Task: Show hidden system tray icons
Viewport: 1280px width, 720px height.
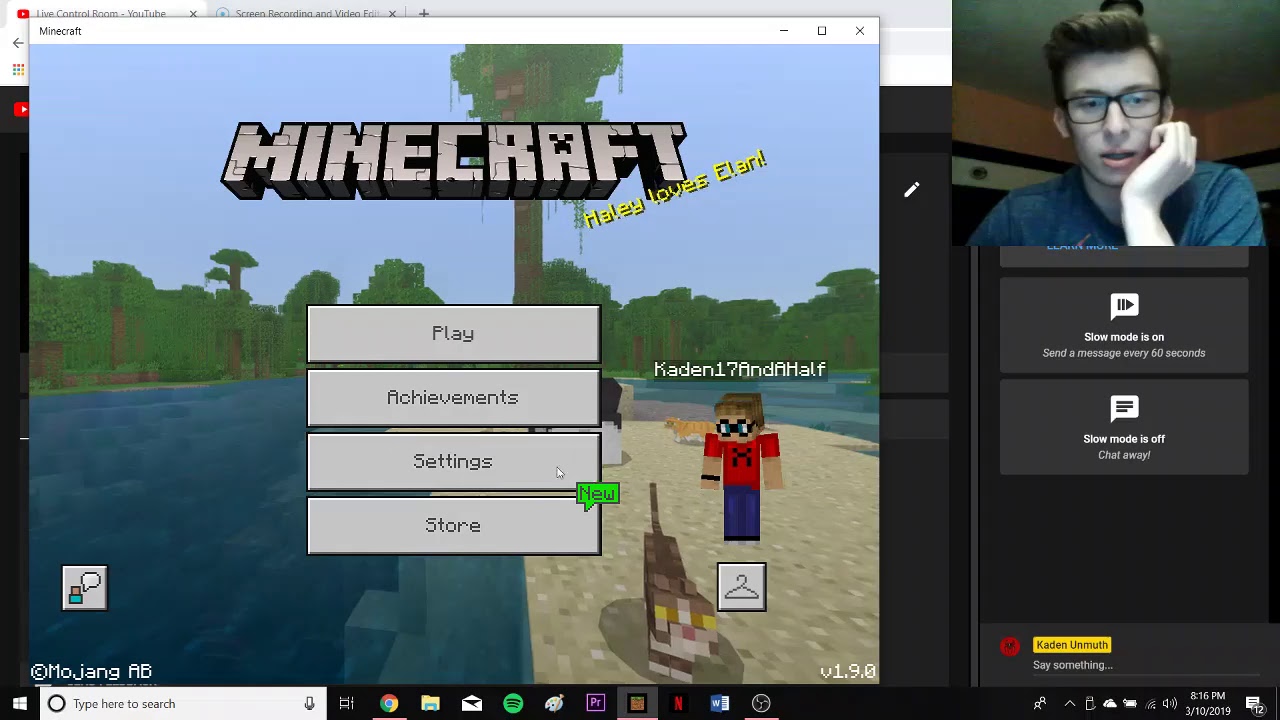Action: click(x=1070, y=704)
